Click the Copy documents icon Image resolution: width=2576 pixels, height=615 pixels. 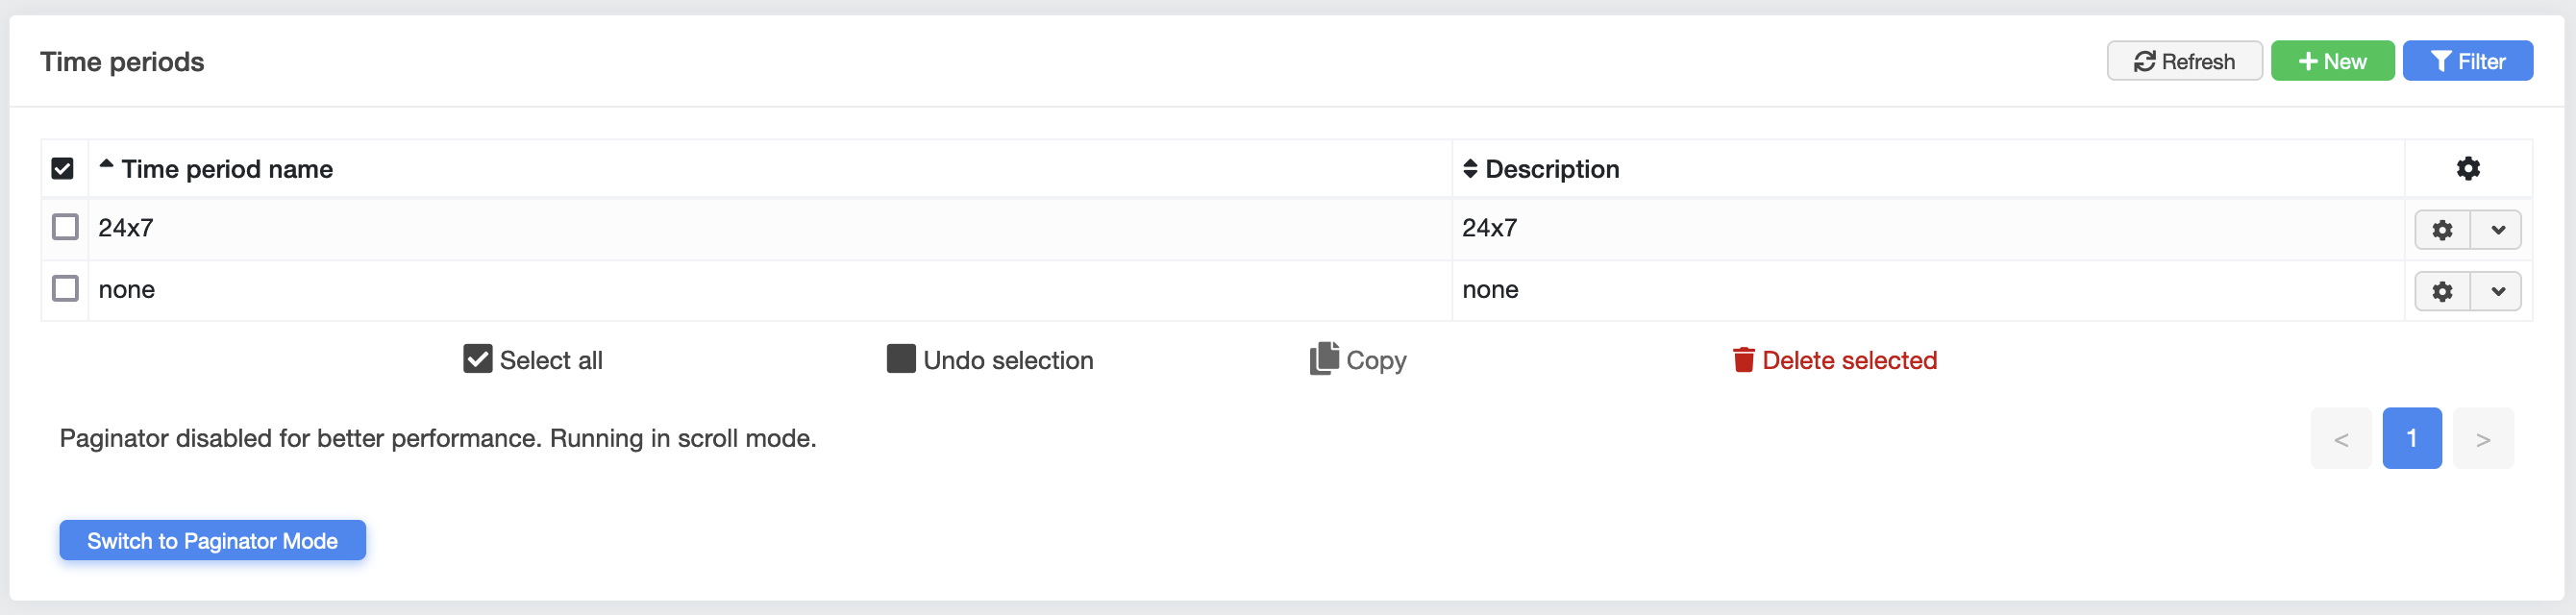pos(1324,359)
